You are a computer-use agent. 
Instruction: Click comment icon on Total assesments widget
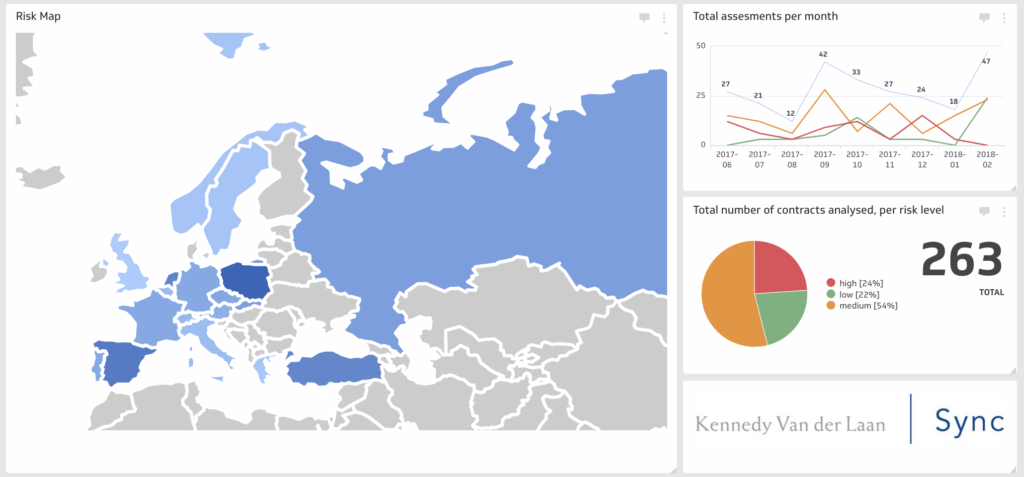tap(984, 18)
